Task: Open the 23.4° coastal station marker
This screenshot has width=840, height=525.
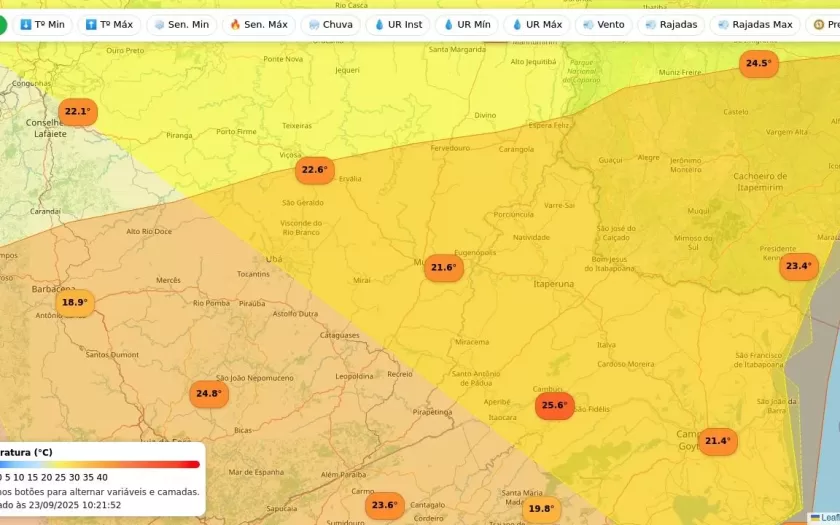Action: (x=799, y=266)
